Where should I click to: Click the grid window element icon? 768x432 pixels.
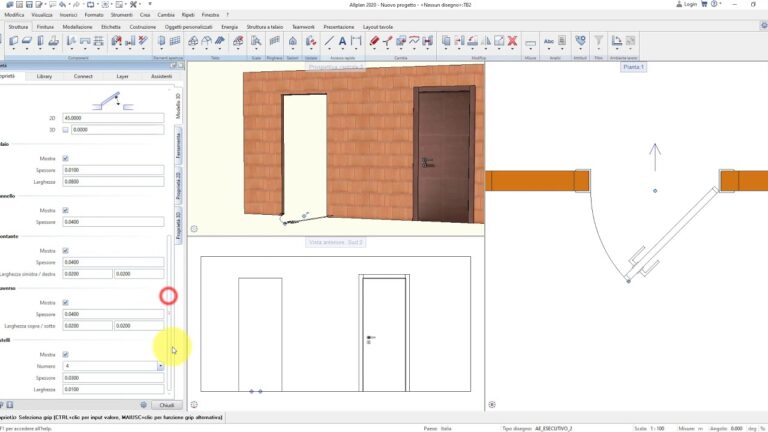coord(175,41)
